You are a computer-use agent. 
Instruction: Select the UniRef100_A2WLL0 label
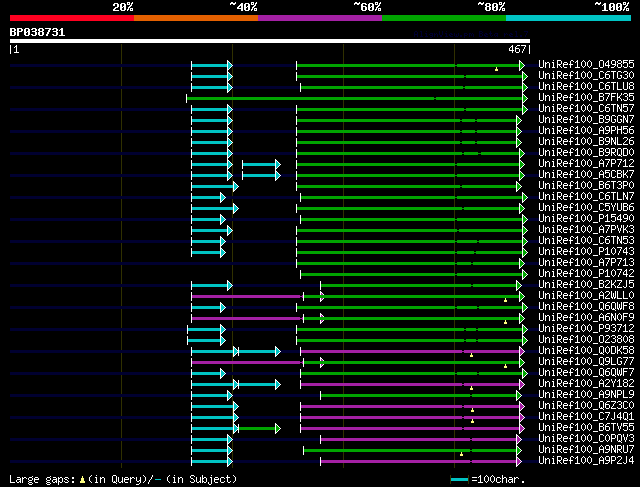click(x=586, y=296)
